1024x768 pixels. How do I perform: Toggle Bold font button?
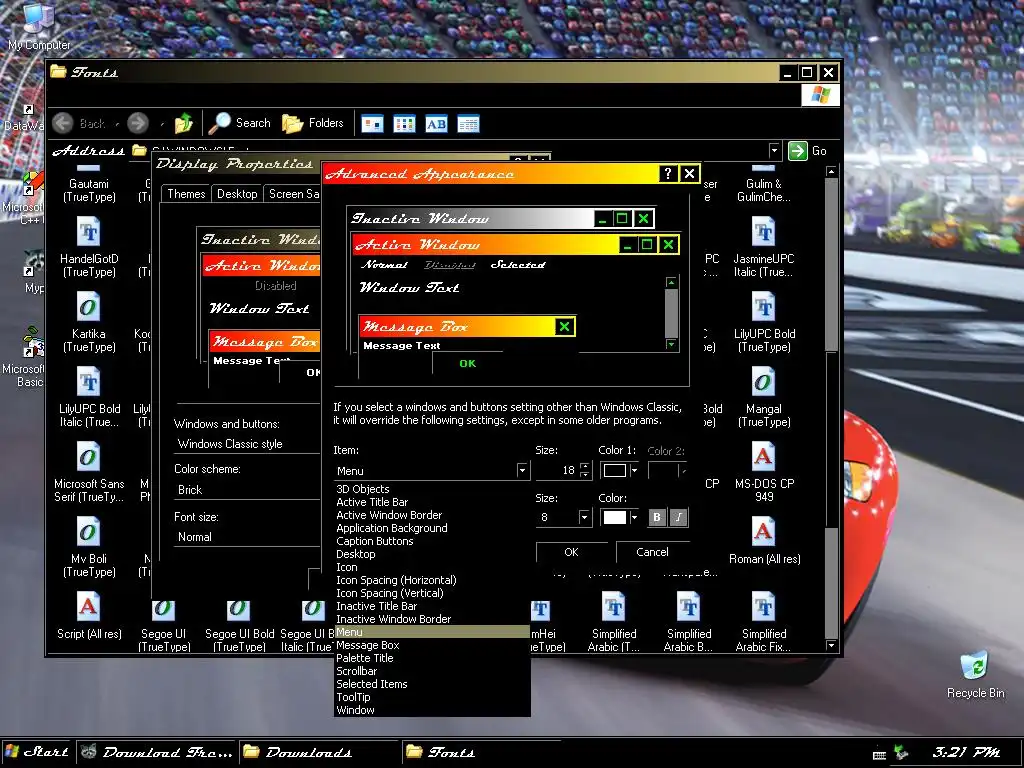(656, 517)
